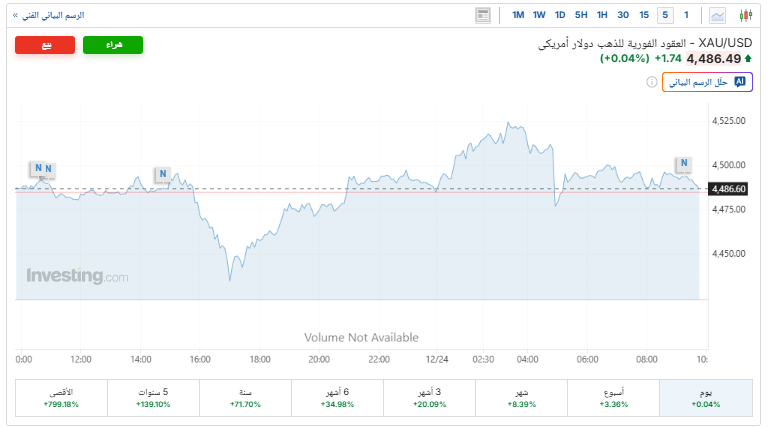Switch to candlestick chart type icon
Viewport: 772px width, 427px height.
click(745, 15)
